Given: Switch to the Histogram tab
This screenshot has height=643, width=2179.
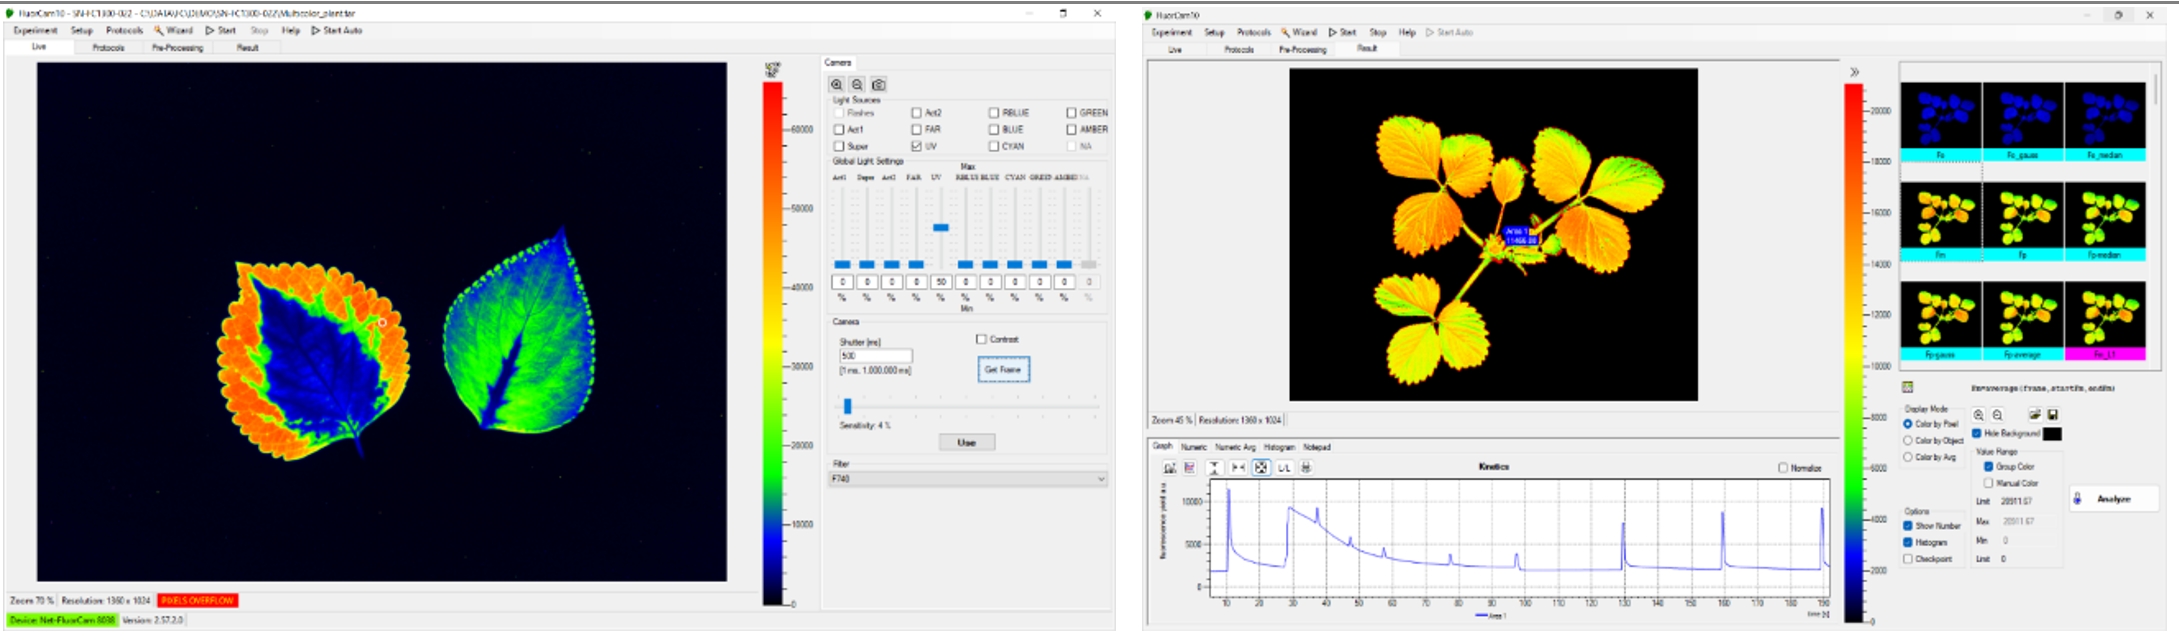Looking at the screenshot, I should [x=1279, y=447].
